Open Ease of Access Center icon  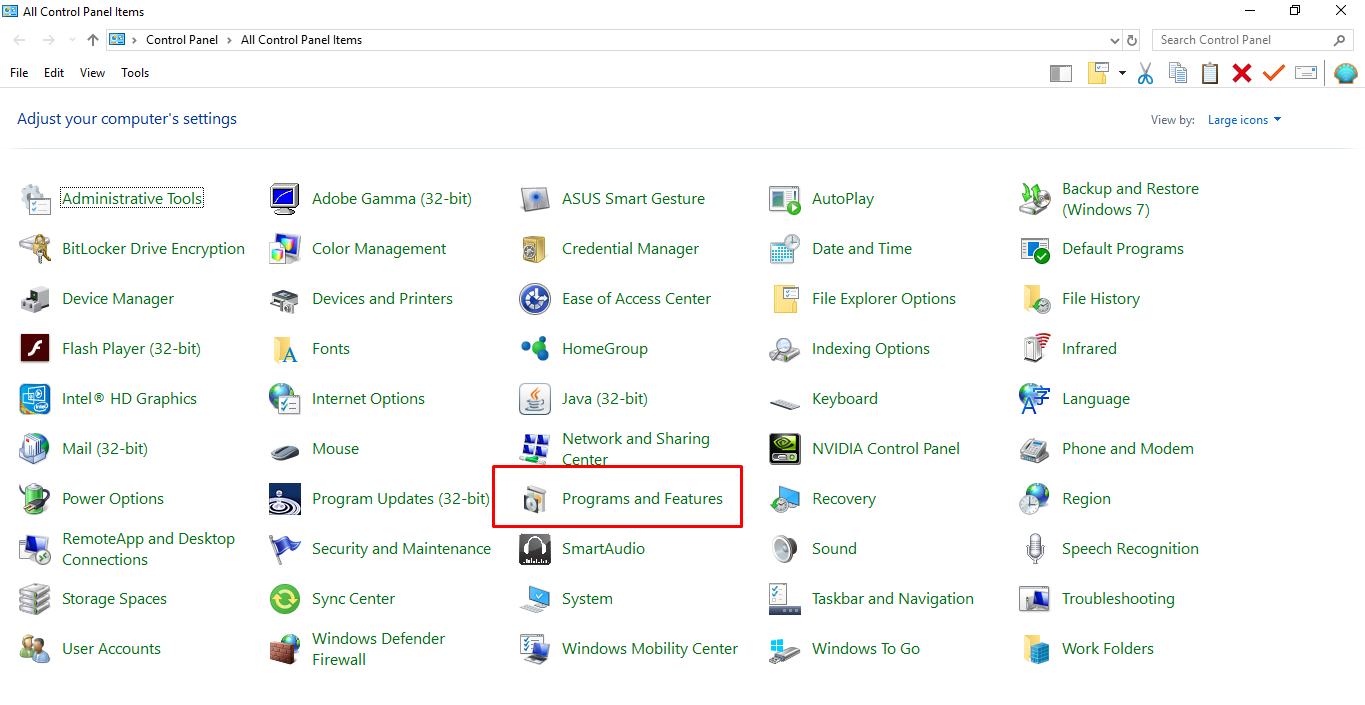pyautogui.click(x=535, y=299)
